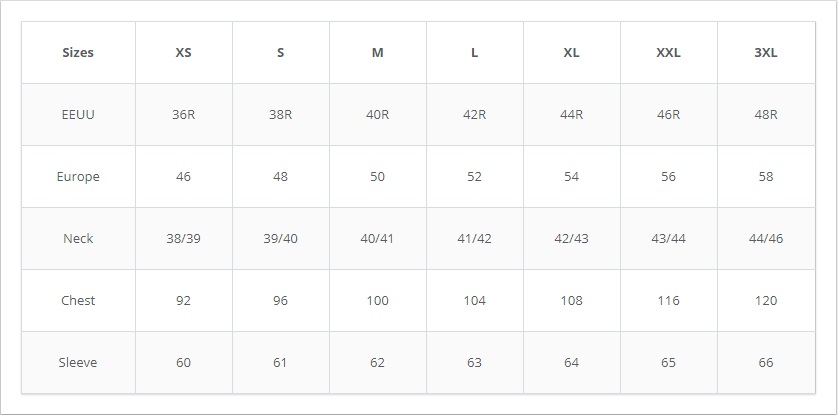
Task: Select the 36R cell
Action: coord(183,114)
